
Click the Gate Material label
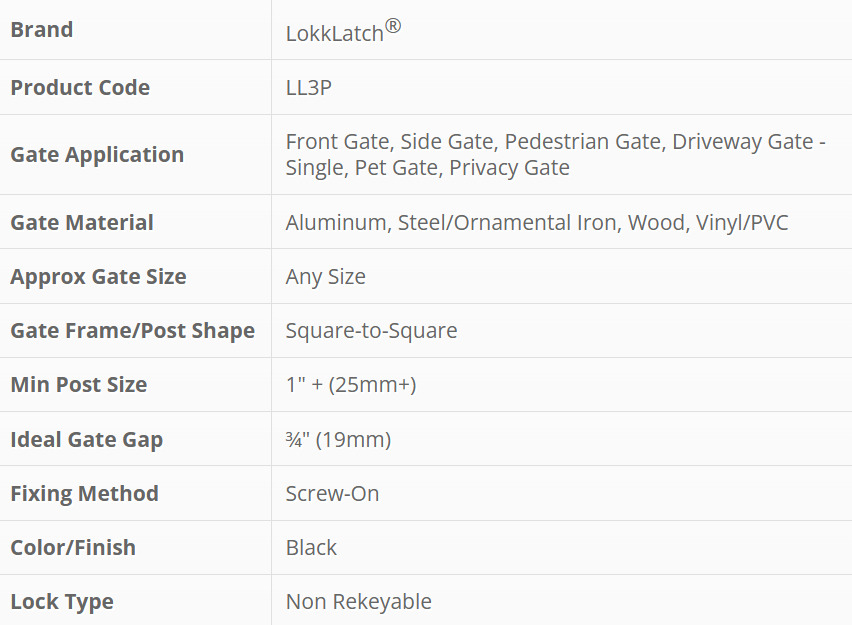point(82,223)
